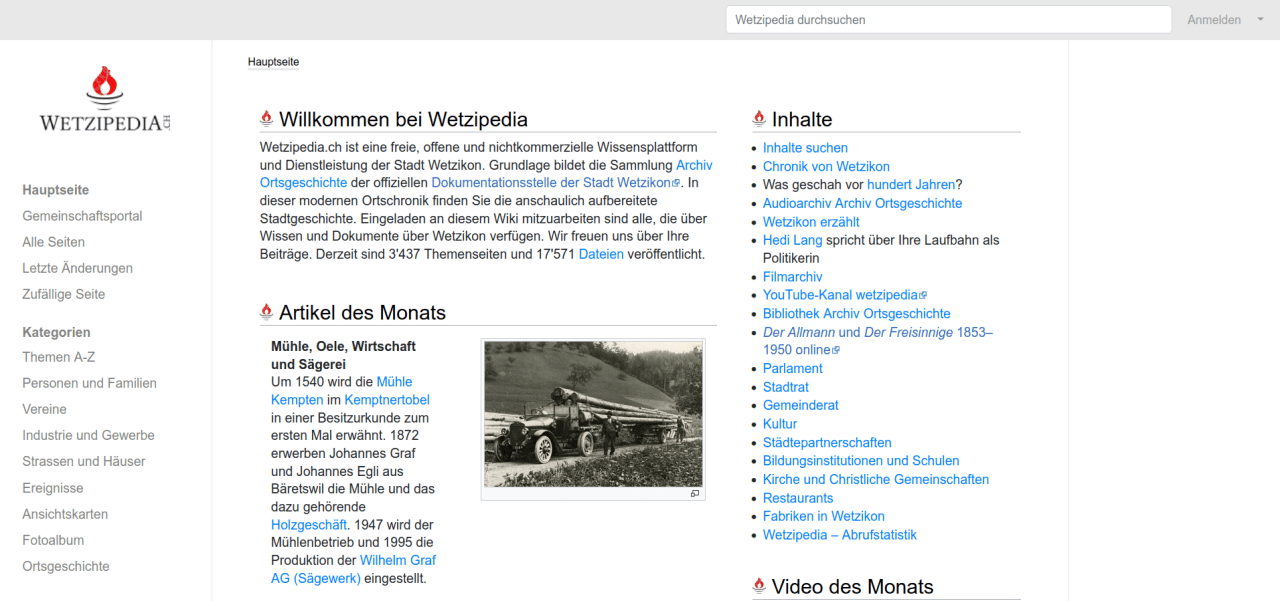Open a Zufällige Seite
This screenshot has width=1280, height=601.
pos(63,294)
